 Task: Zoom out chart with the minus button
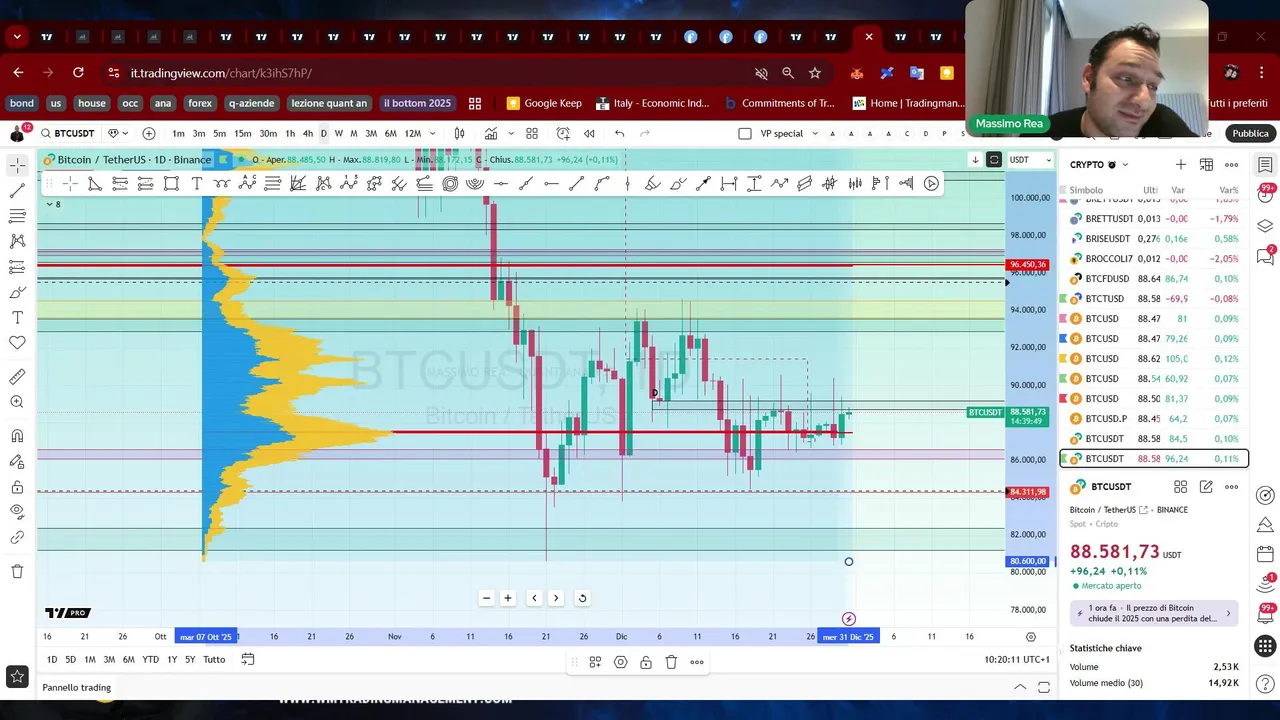coord(486,598)
